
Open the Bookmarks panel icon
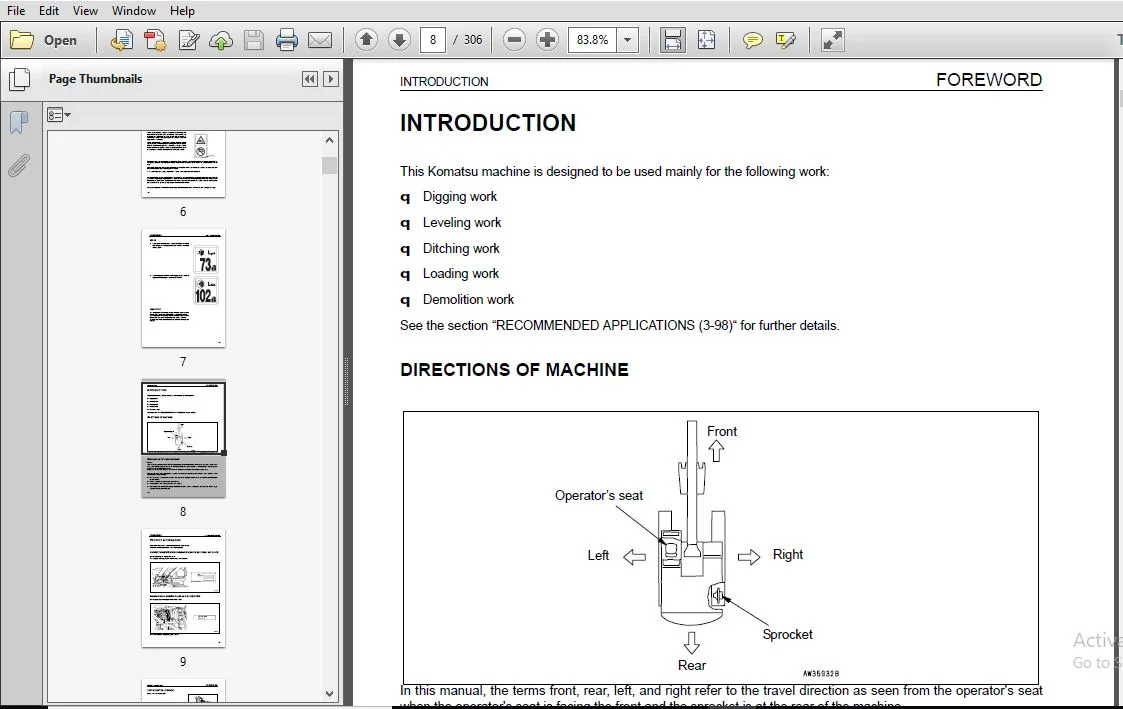[19, 122]
